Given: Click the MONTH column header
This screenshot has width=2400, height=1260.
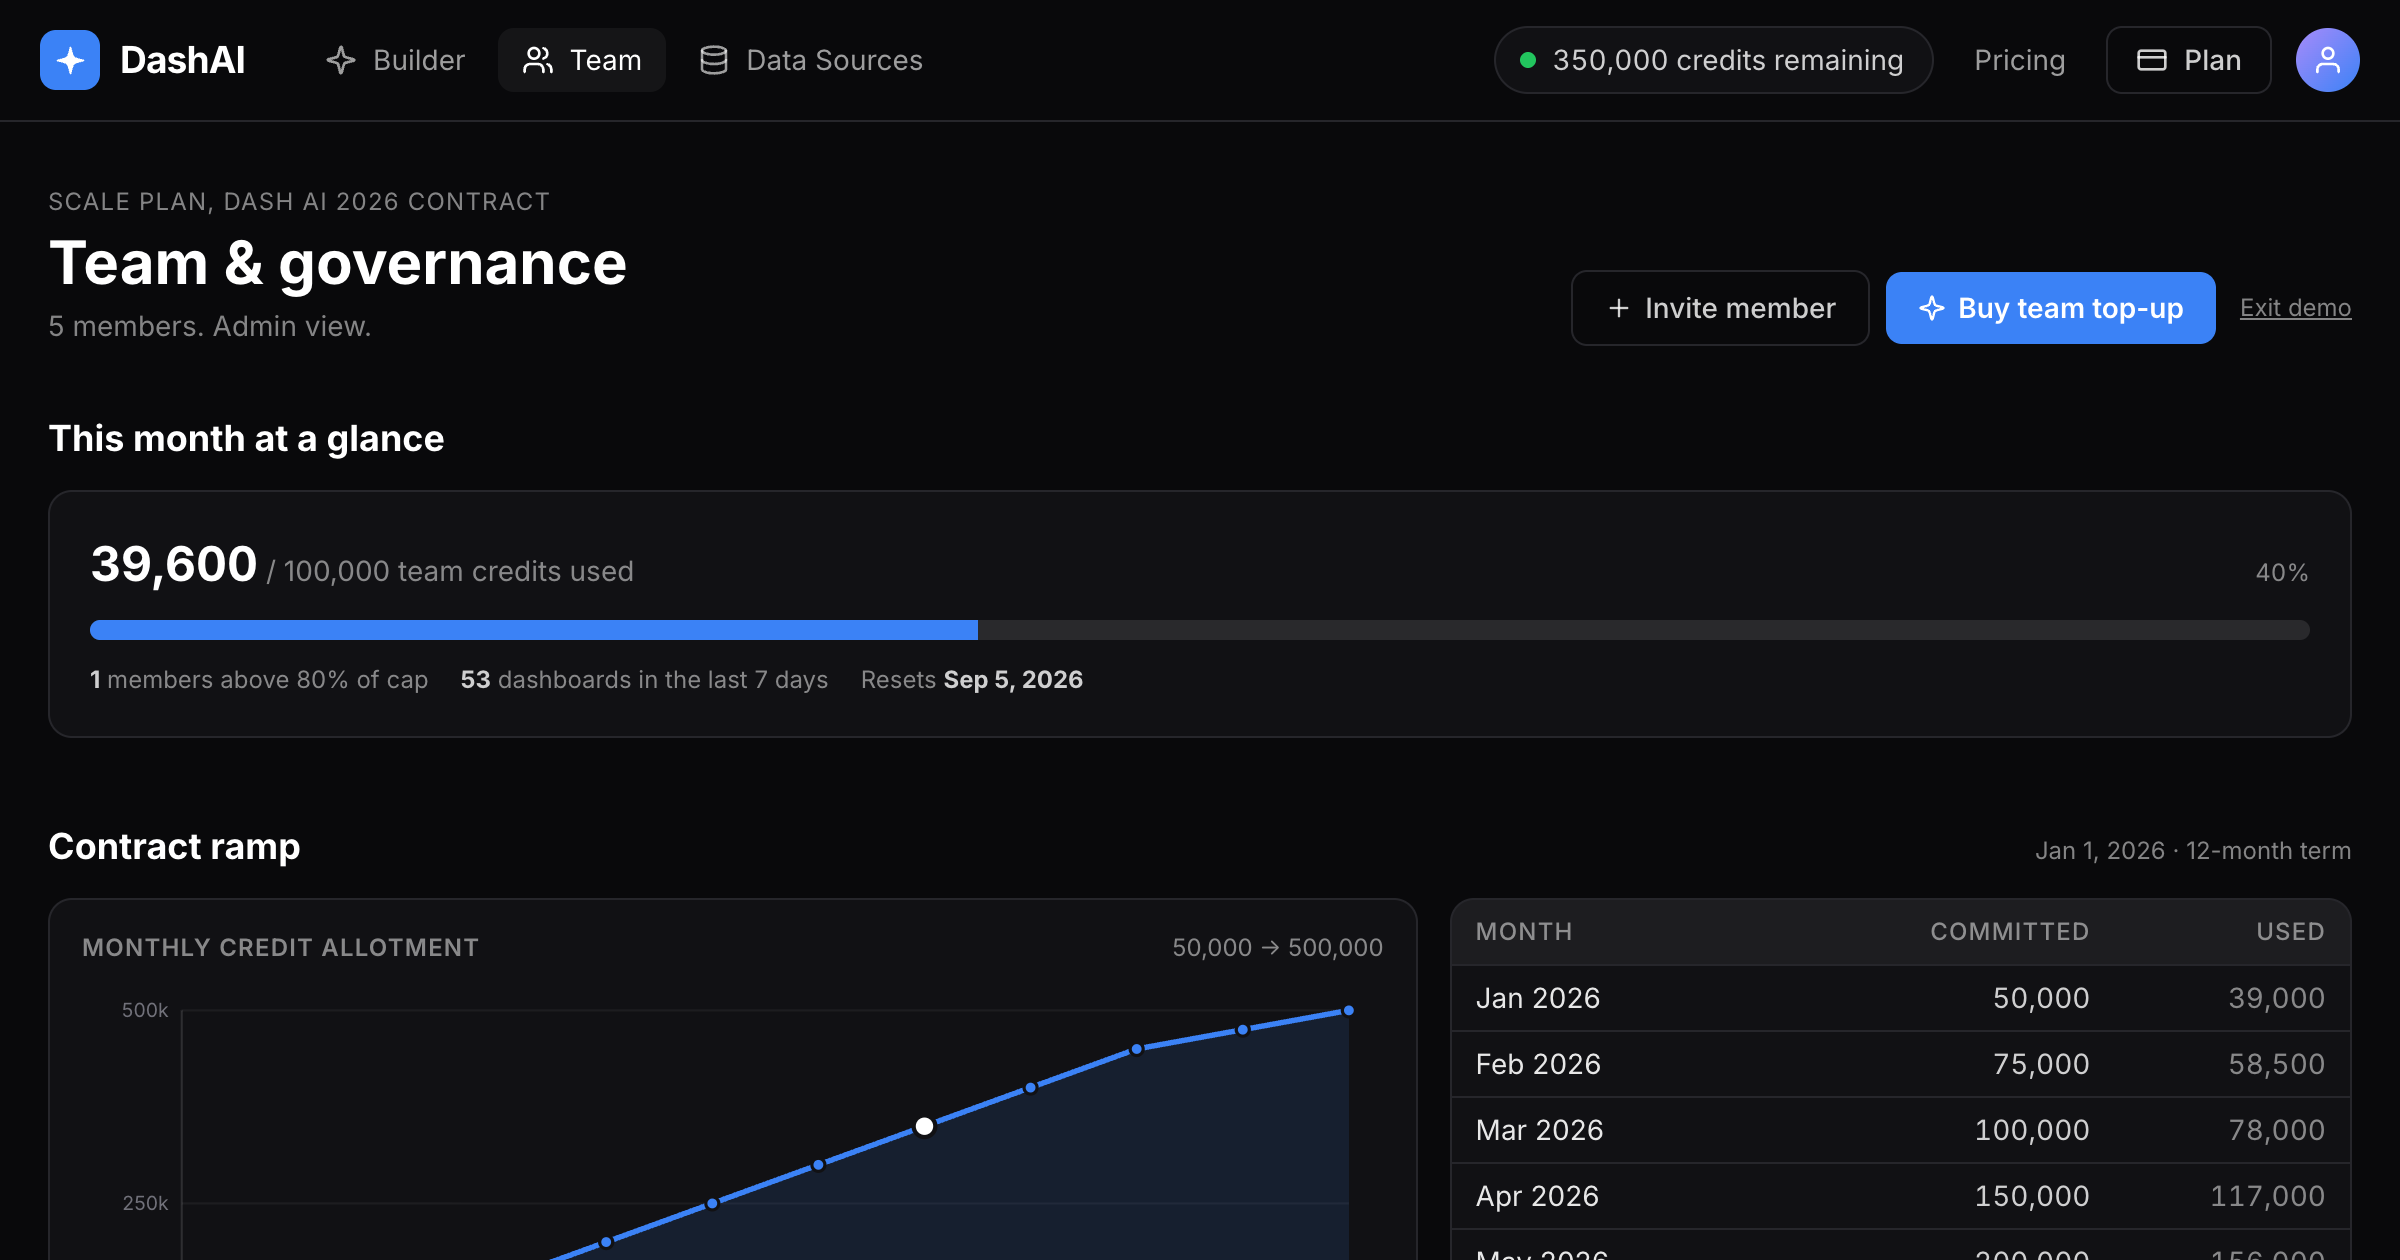Looking at the screenshot, I should point(1523,932).
